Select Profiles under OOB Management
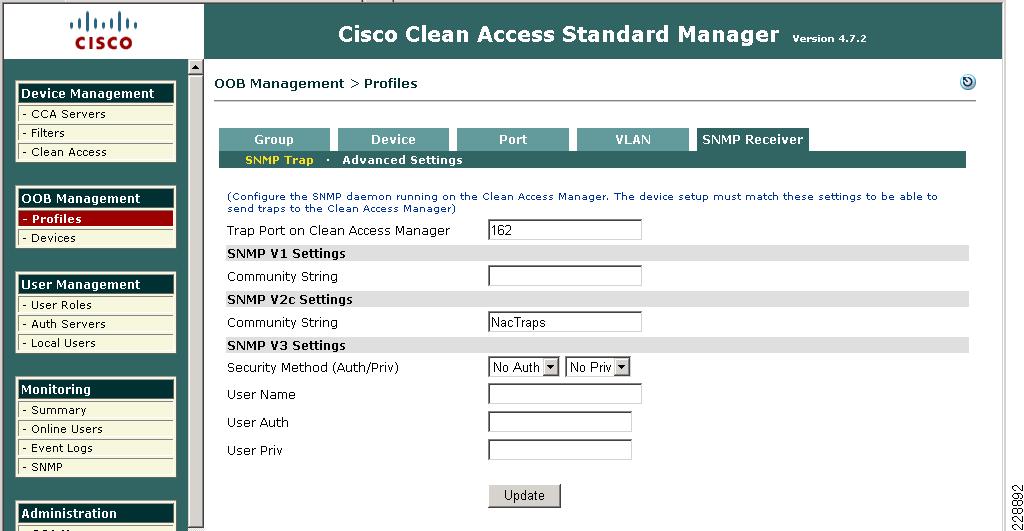Viewport: 1024px width, 531px height. [x=96, y=219]
